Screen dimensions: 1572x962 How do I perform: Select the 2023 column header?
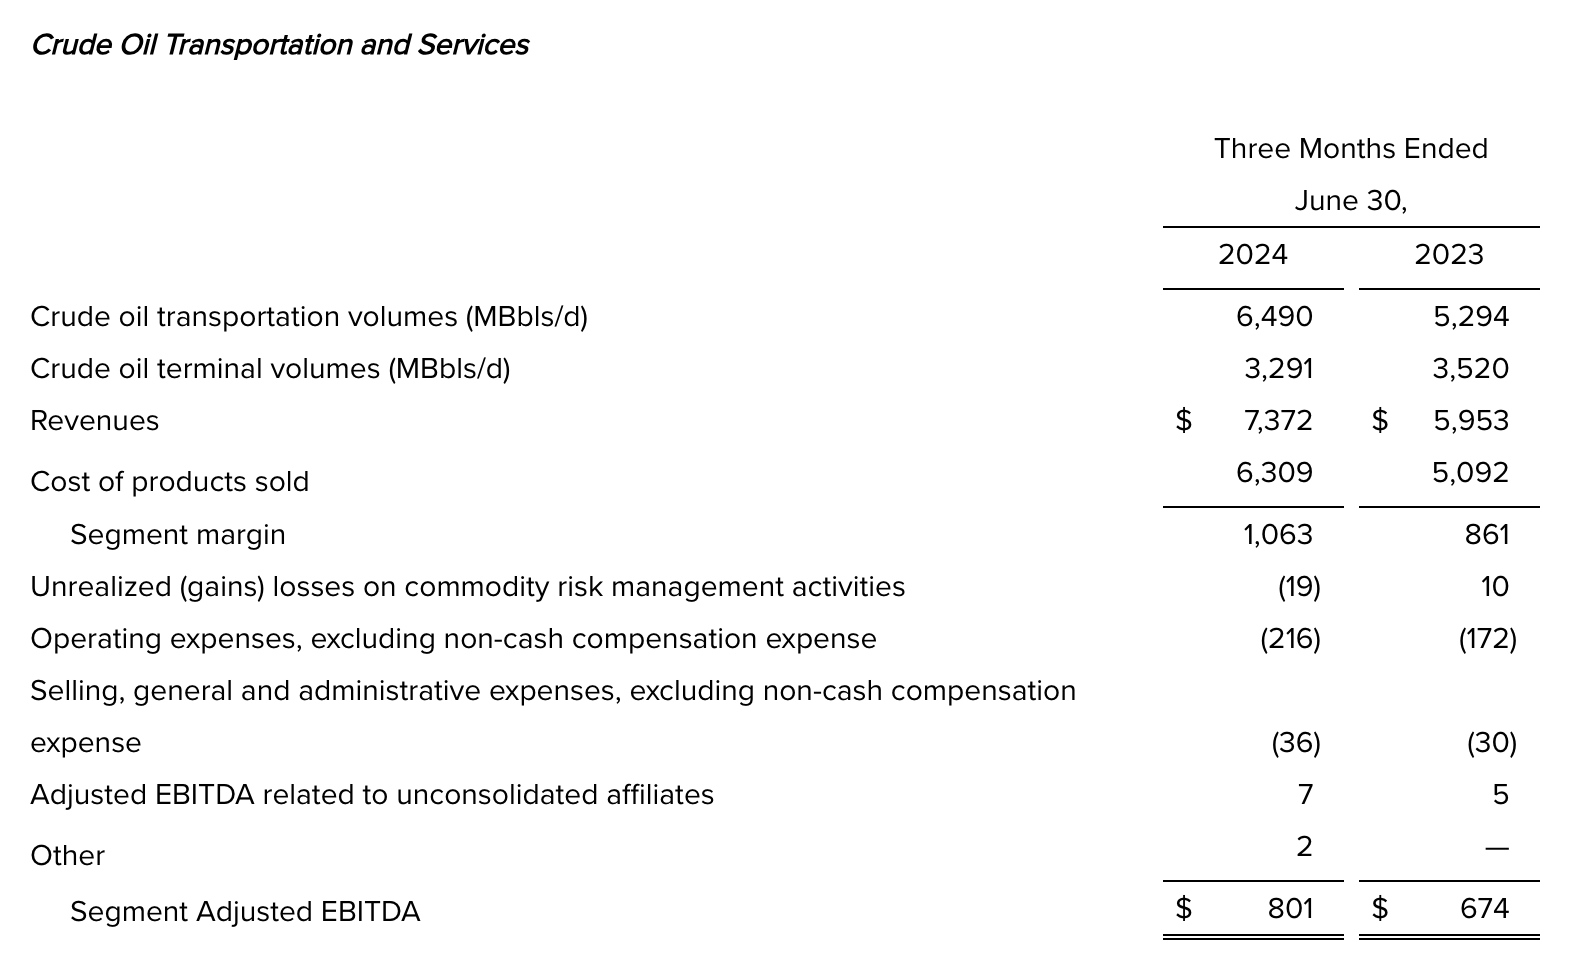click(x=1448, y=255)
